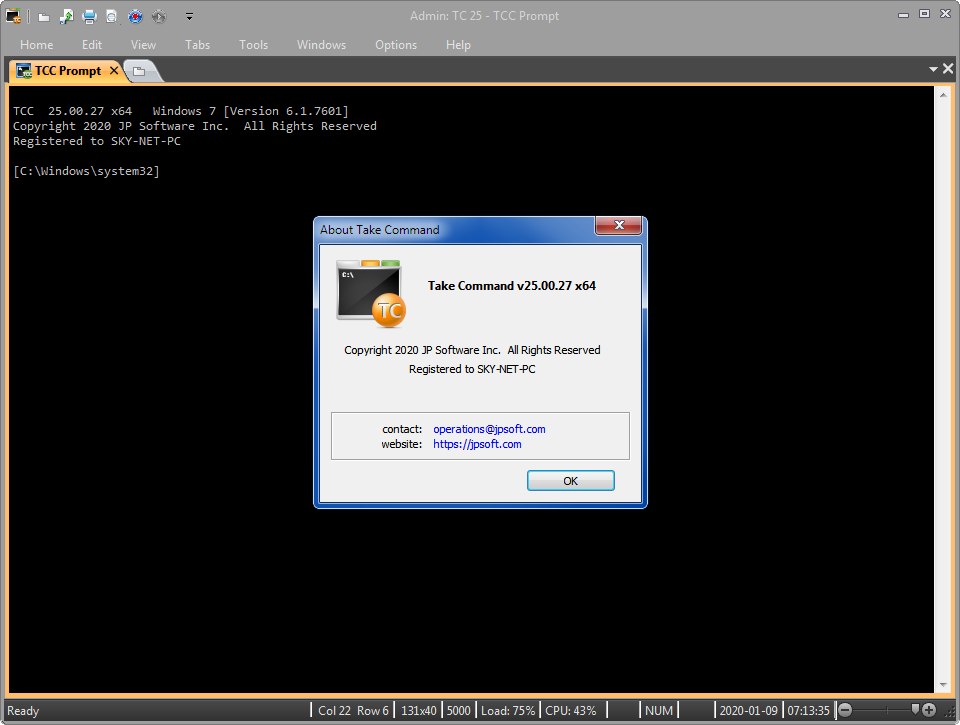960x725 pixels.
Task: Click the red Record macro icon
Action: (x=135, y=17)
